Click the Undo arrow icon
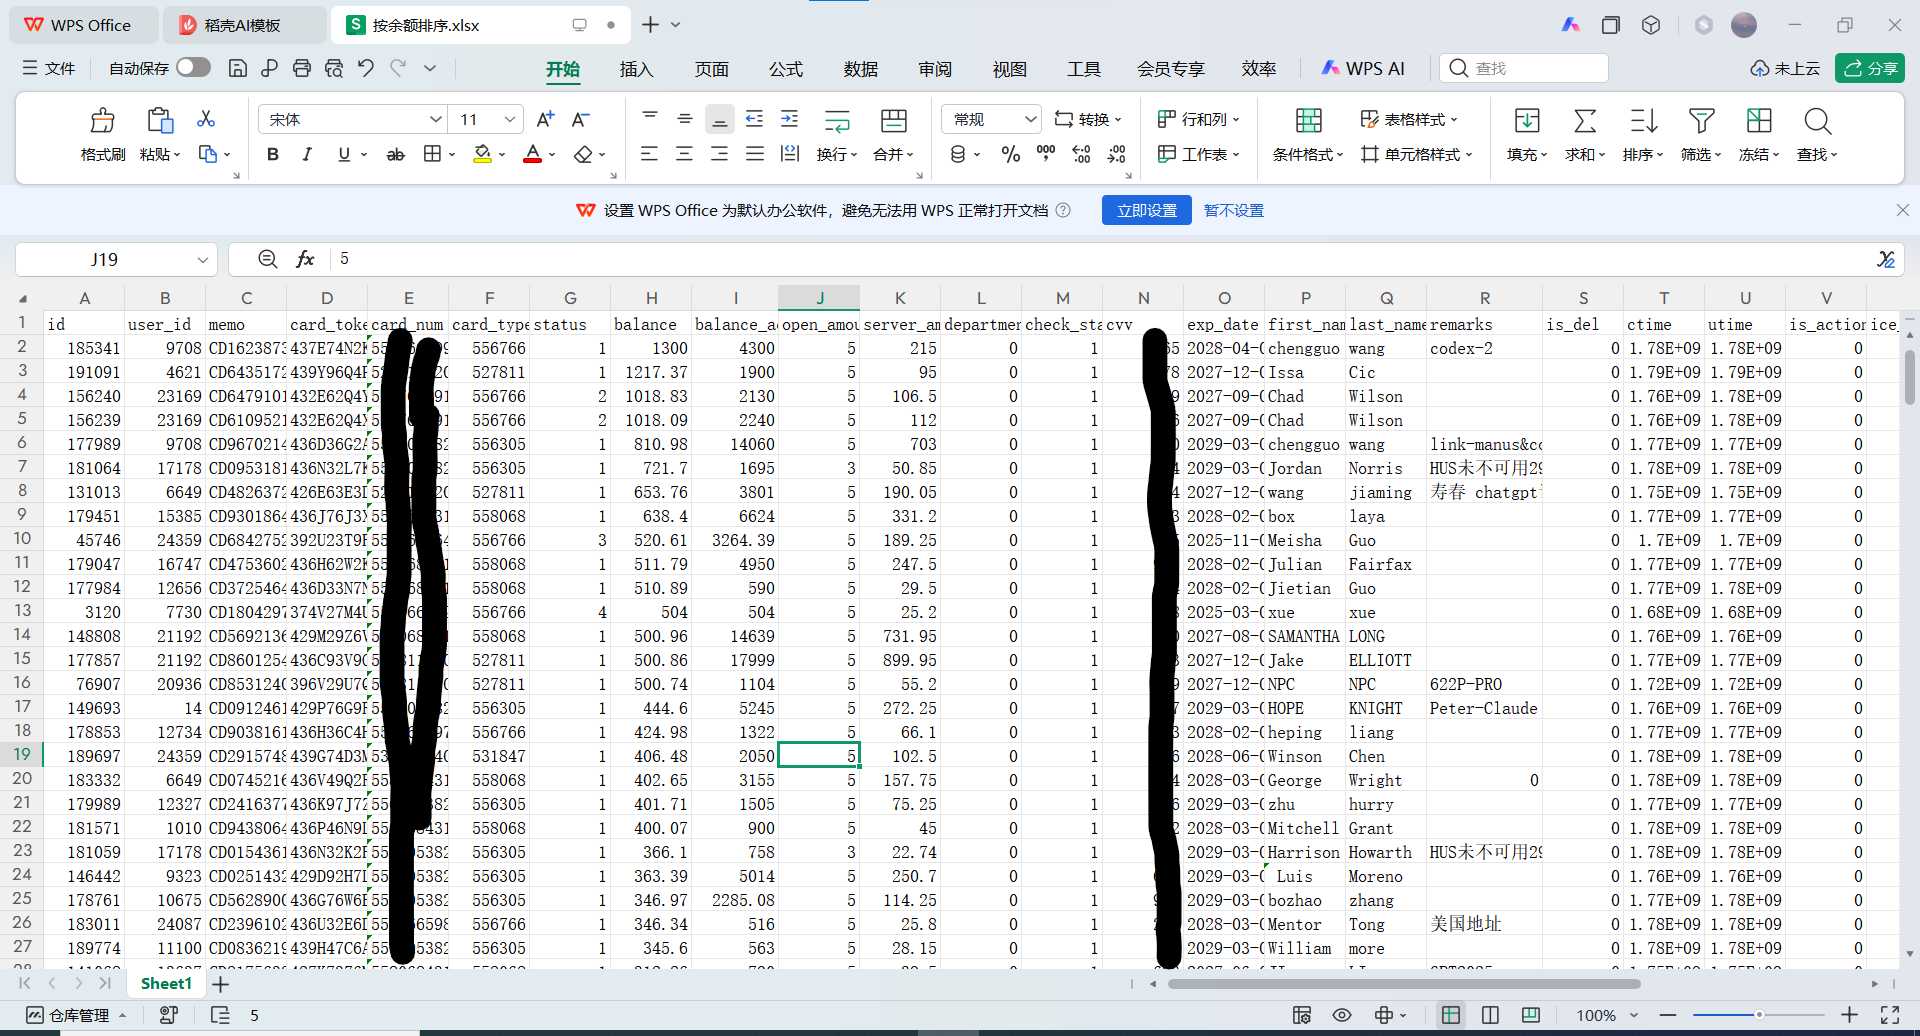 (x=366, y=68)
